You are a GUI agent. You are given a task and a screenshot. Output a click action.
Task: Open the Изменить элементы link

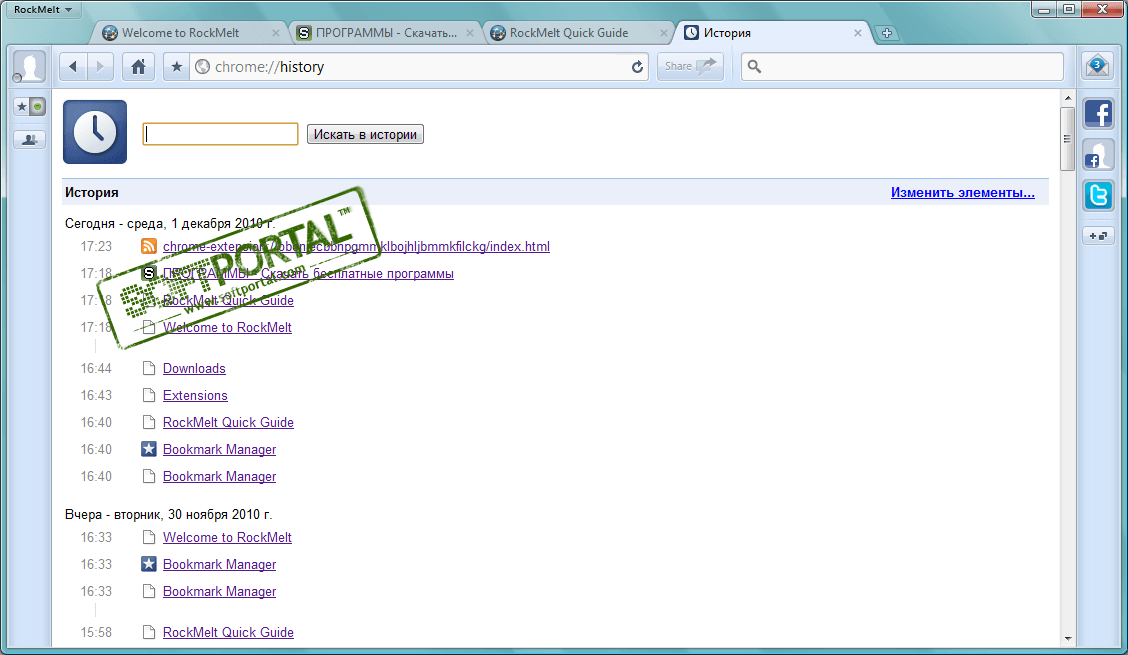(x=963, y=192)
